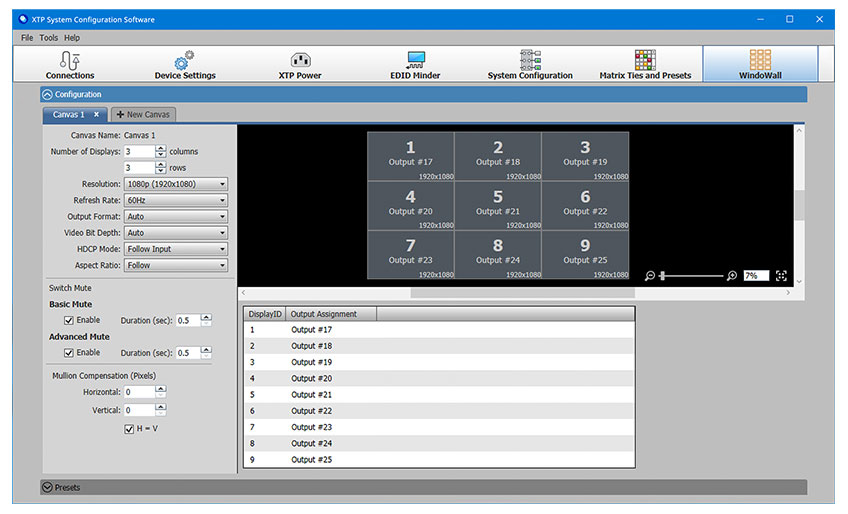Viewport: 848px width, 514px height.
Task: Click the Output Assignment column header
Action: pos(331,314)
